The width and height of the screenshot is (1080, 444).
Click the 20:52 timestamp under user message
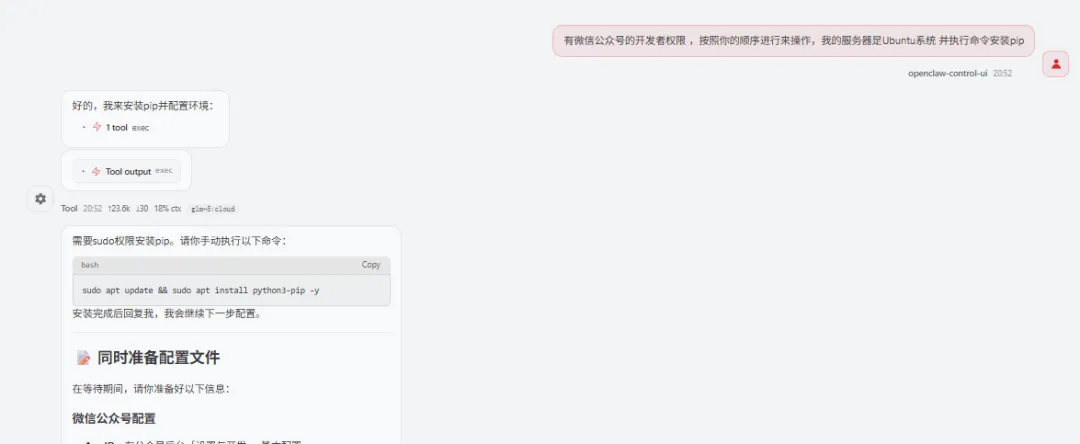pyautogui.click(x=1002, y=73)
